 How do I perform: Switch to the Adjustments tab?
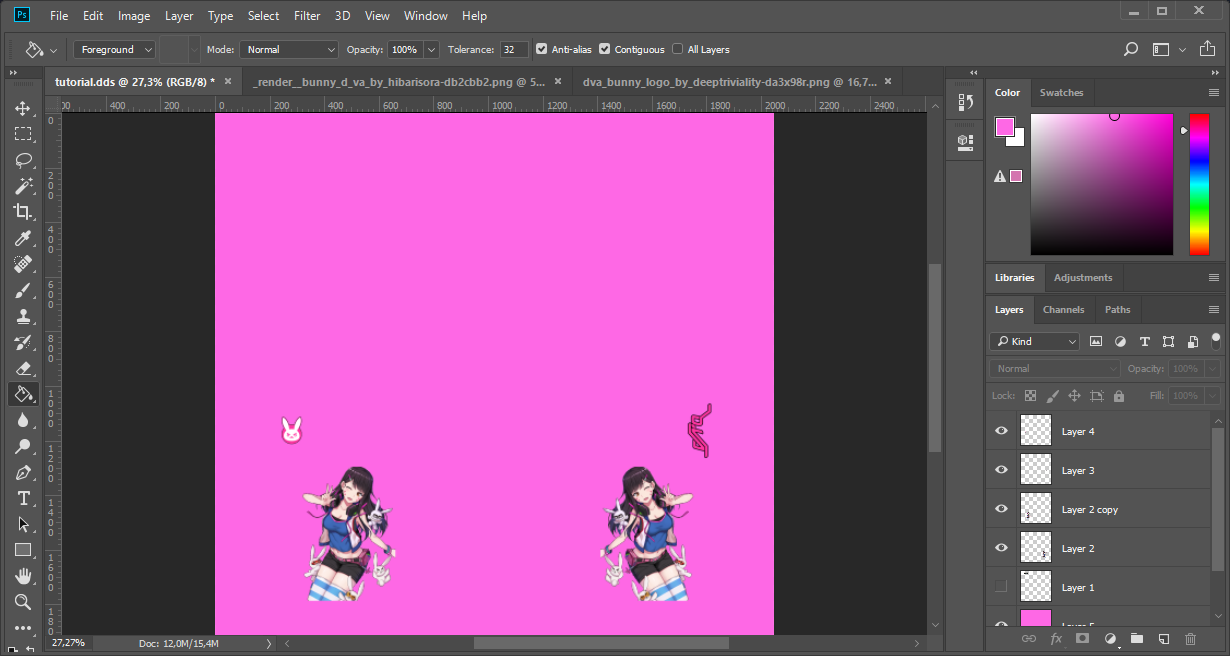1083,278
